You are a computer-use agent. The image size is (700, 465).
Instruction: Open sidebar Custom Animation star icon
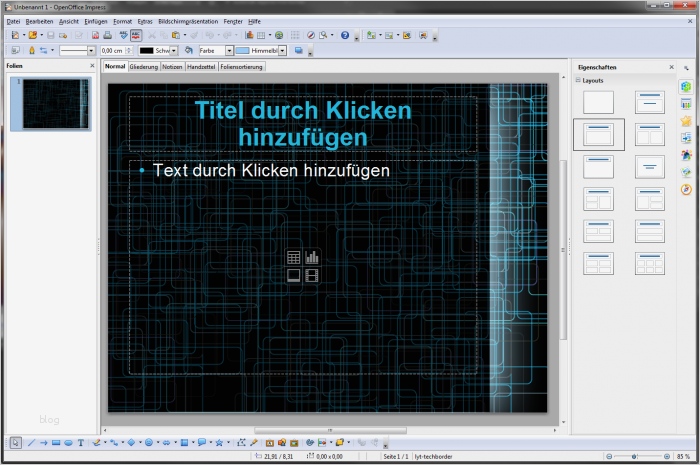[x=686, y=120]
